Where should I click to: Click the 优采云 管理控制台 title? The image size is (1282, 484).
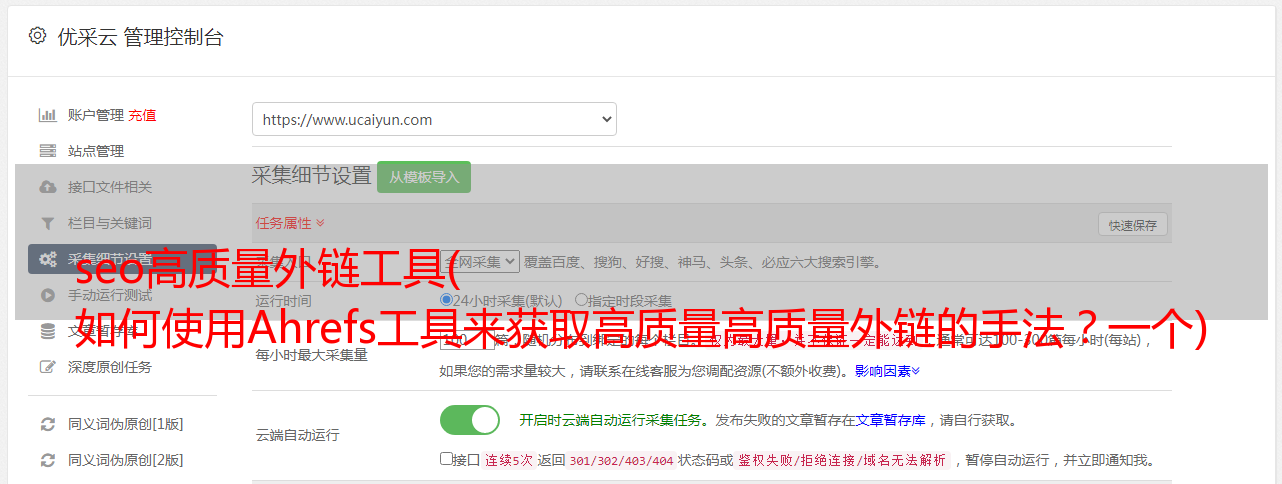(x=140, y=37)
